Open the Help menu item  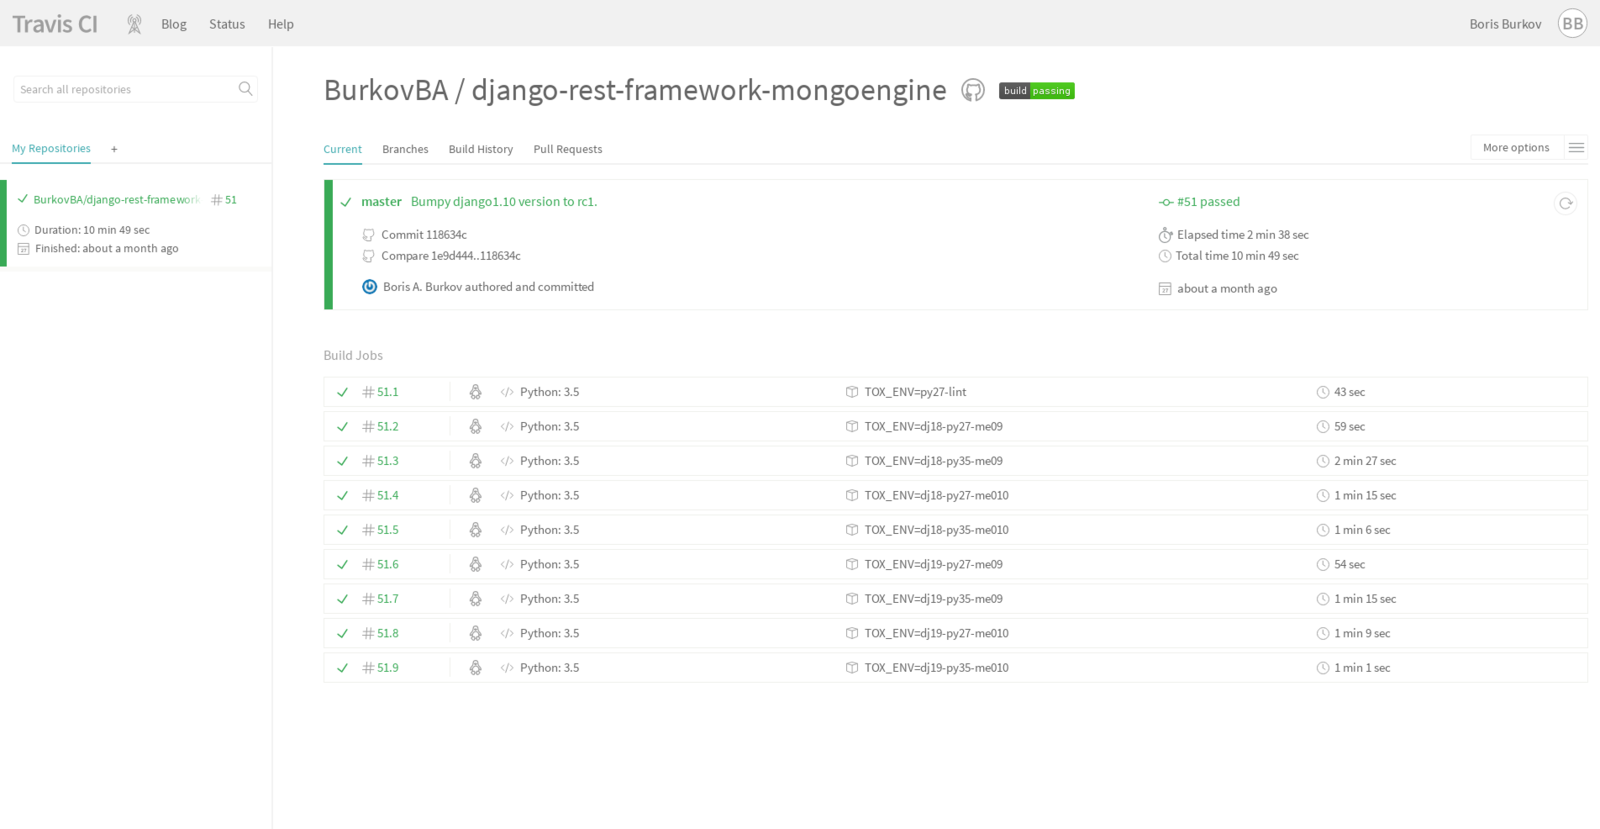coord(281,24)
